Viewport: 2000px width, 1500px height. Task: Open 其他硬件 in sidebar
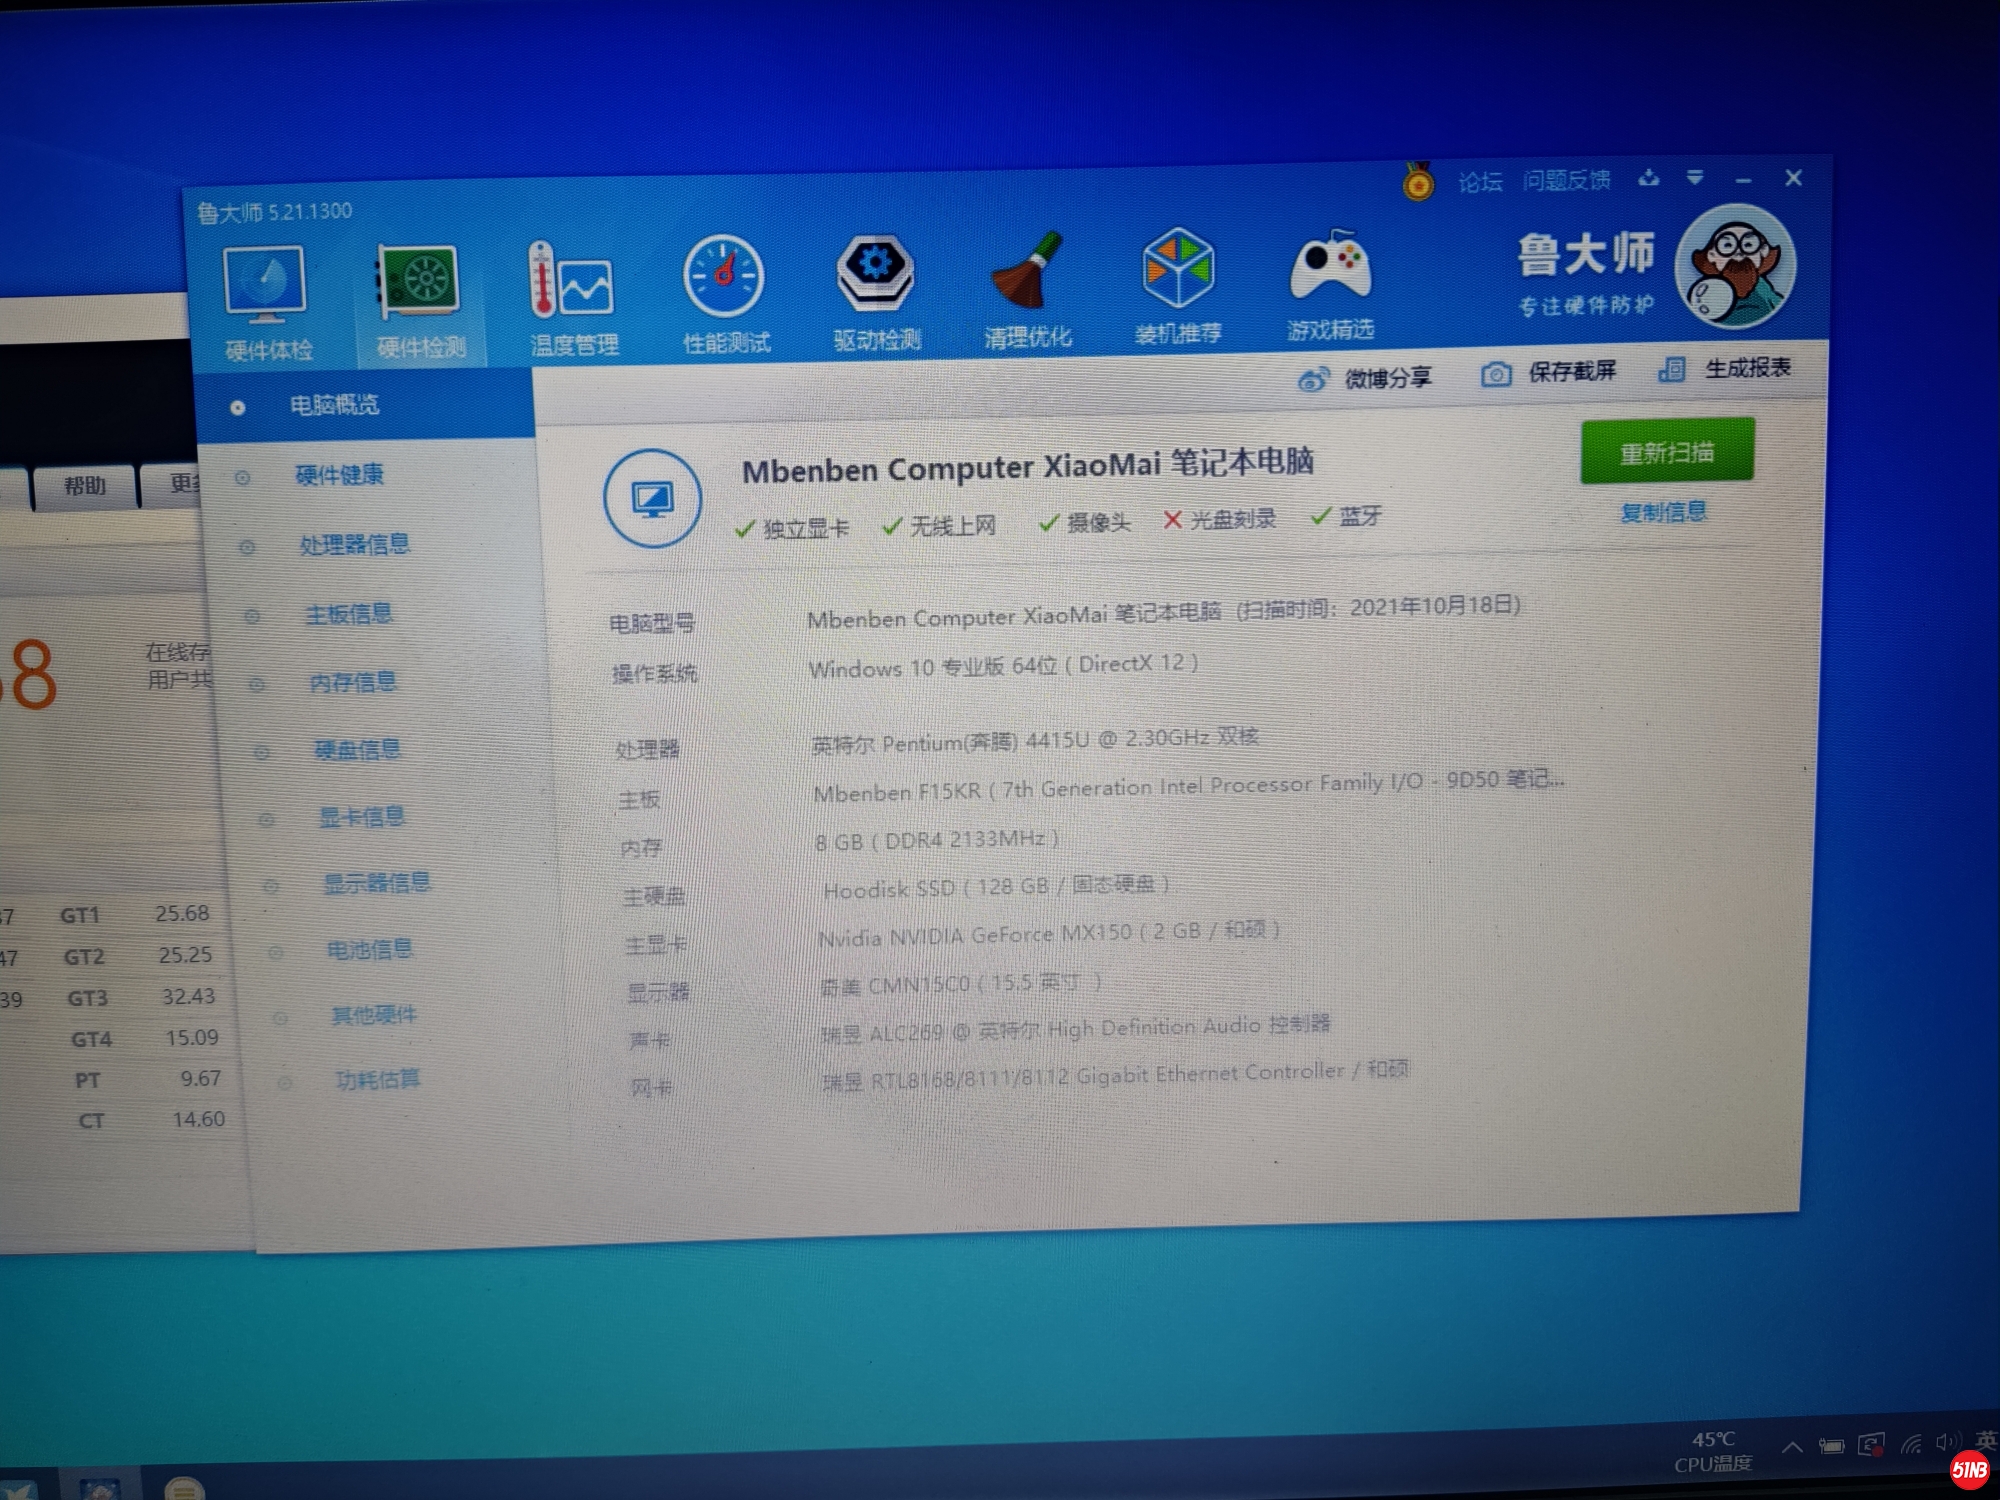[x=373, y=1014]
